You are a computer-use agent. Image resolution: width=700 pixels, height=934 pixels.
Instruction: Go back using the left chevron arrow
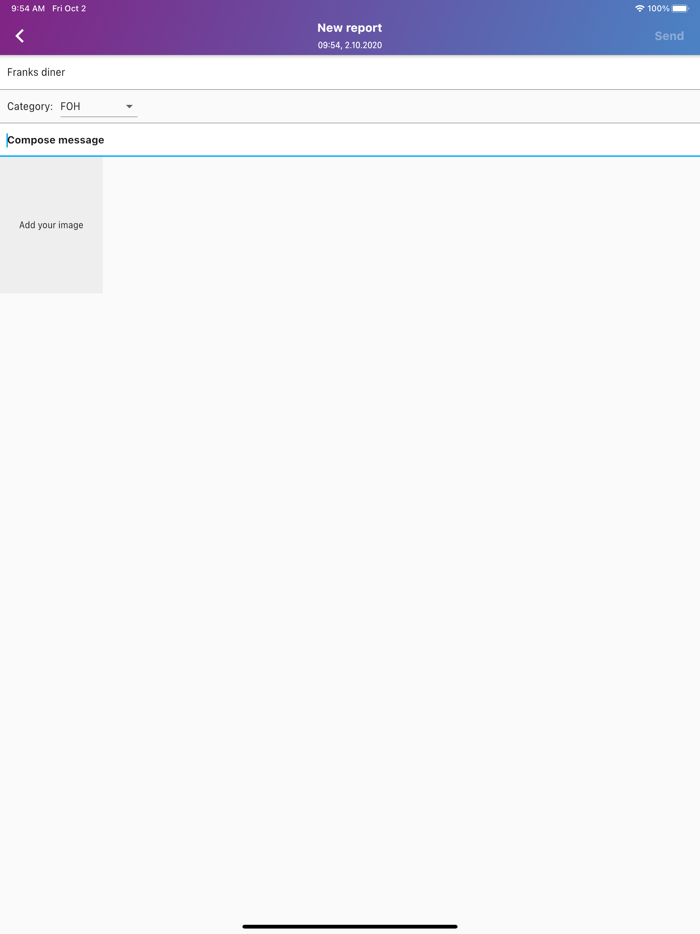[20, 36]
